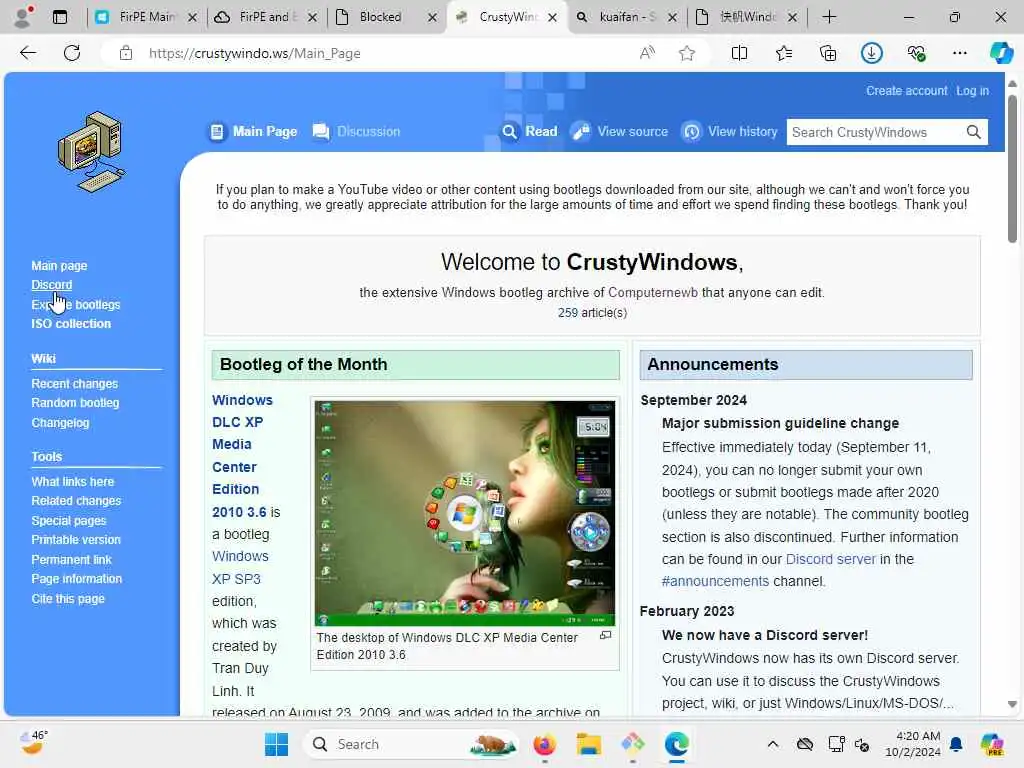Click Microsoft Edge taskbar icon
This screenshot has height=768, width=1024.
[677, 744]
